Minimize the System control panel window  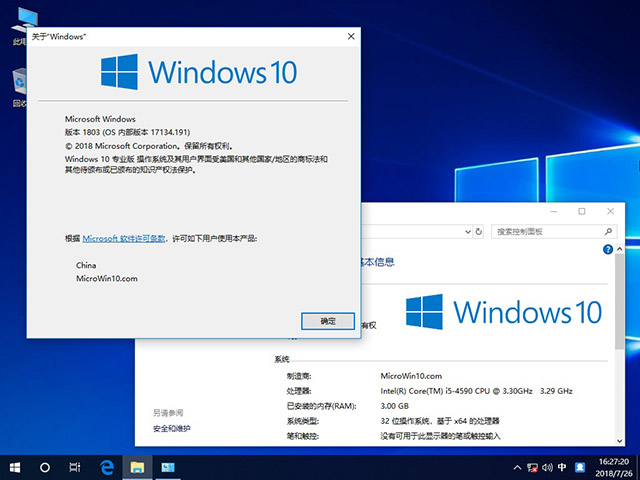coord(554,211)
